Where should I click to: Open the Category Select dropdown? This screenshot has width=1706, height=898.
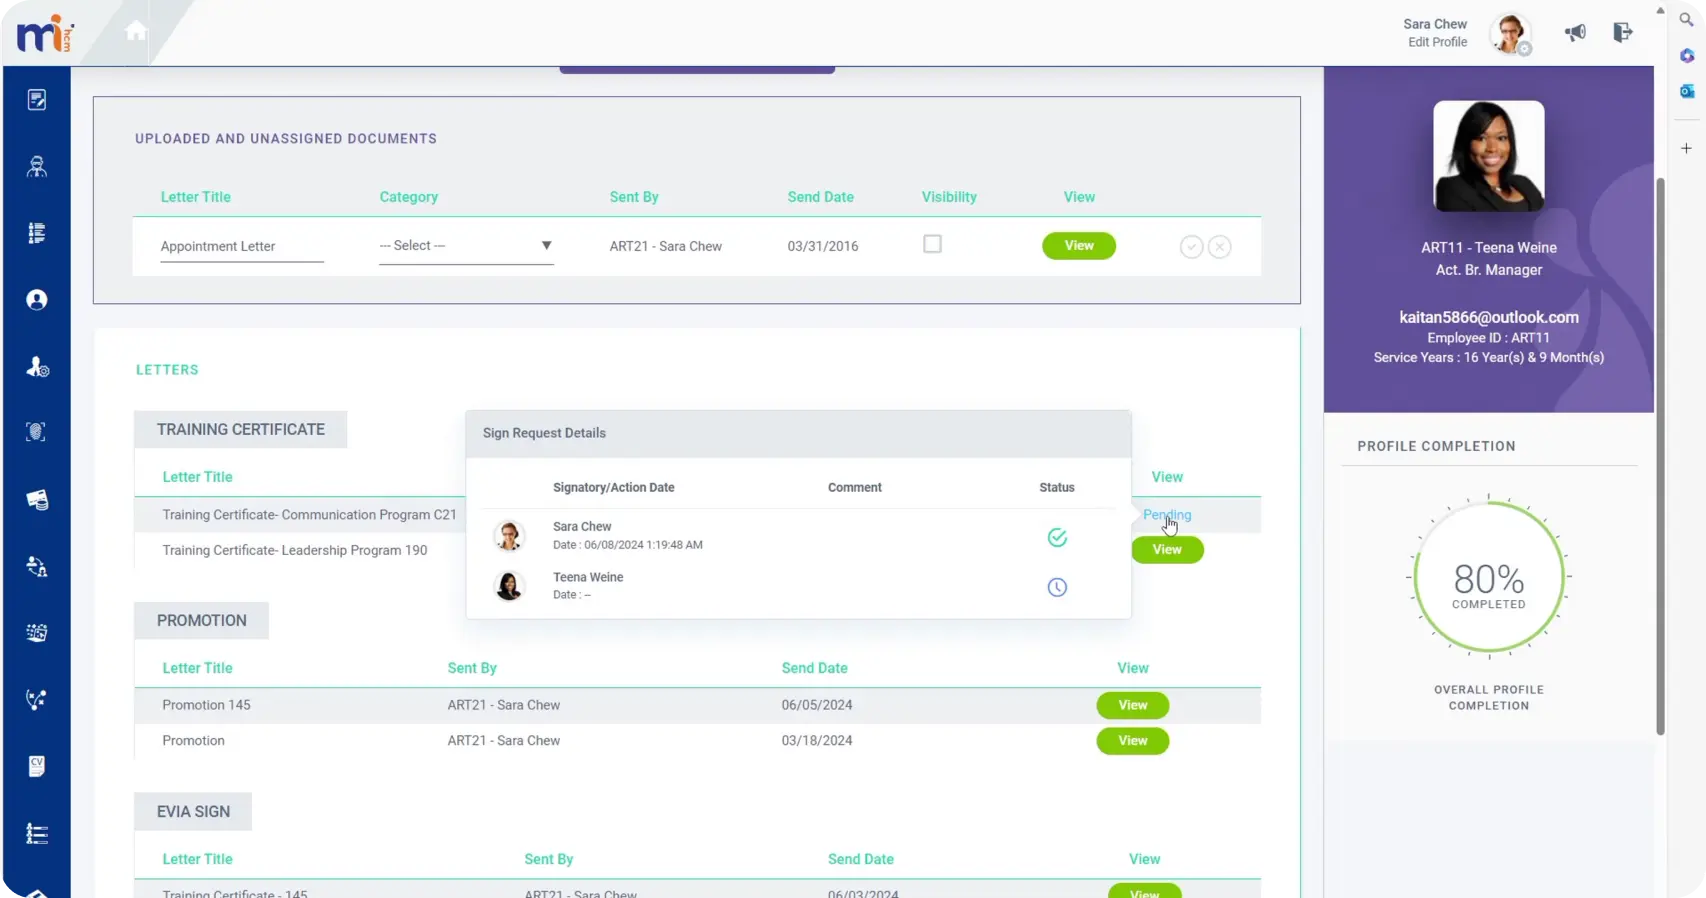[466, 246]
